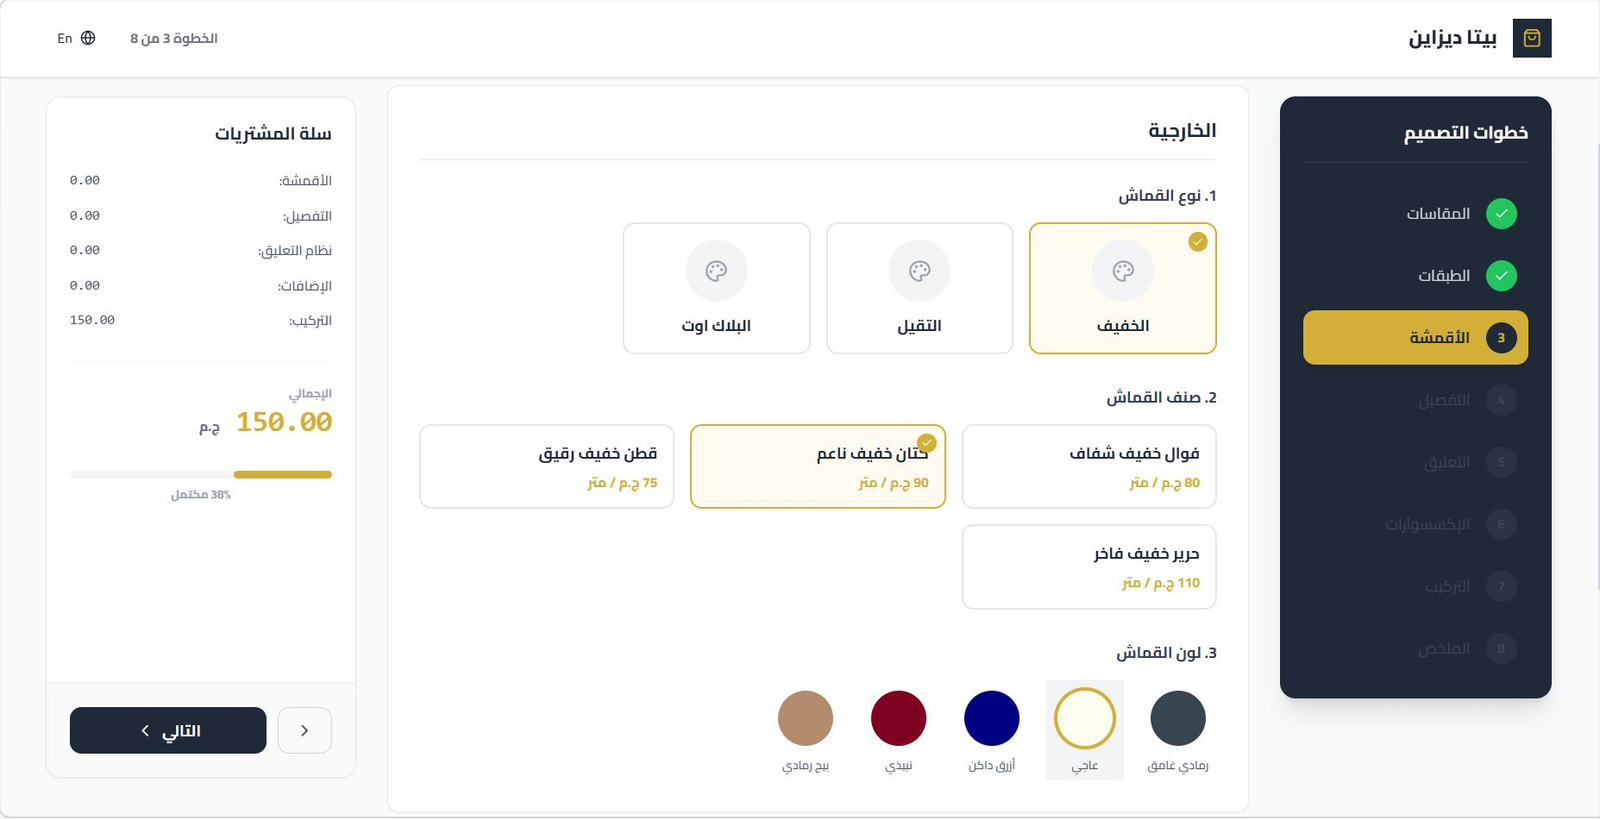Click the number 4 circle beside التفصيل
This screenshot has height=819, width=1600.
pos(1501,399)
